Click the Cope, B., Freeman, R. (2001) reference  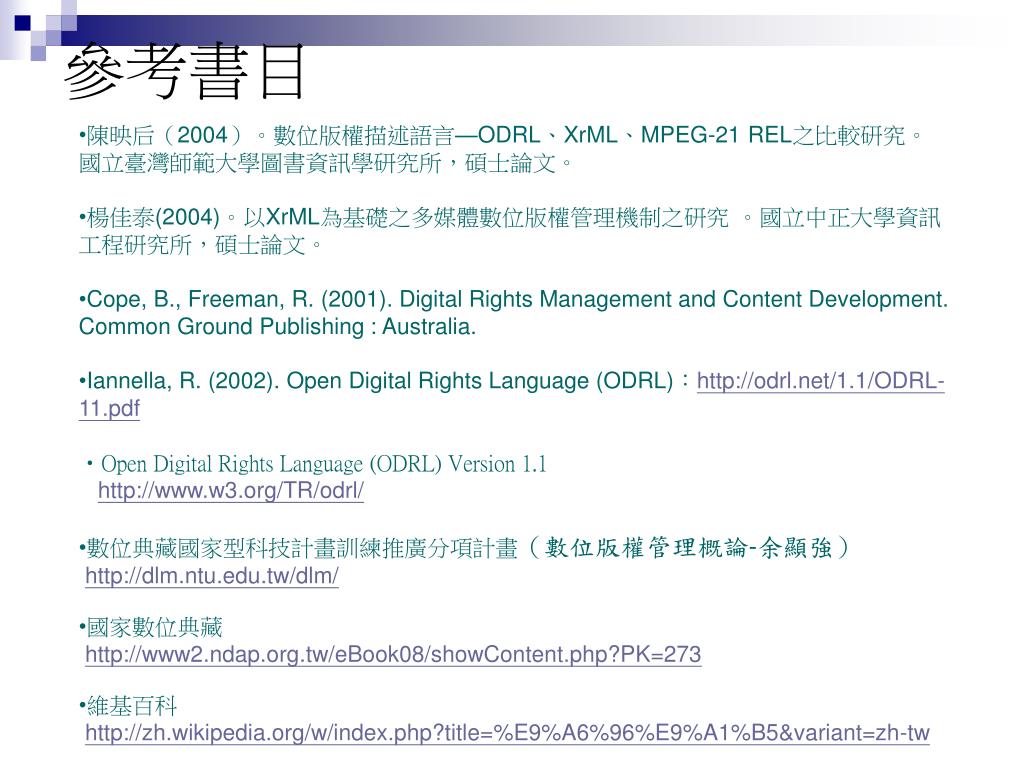point(513,312)
